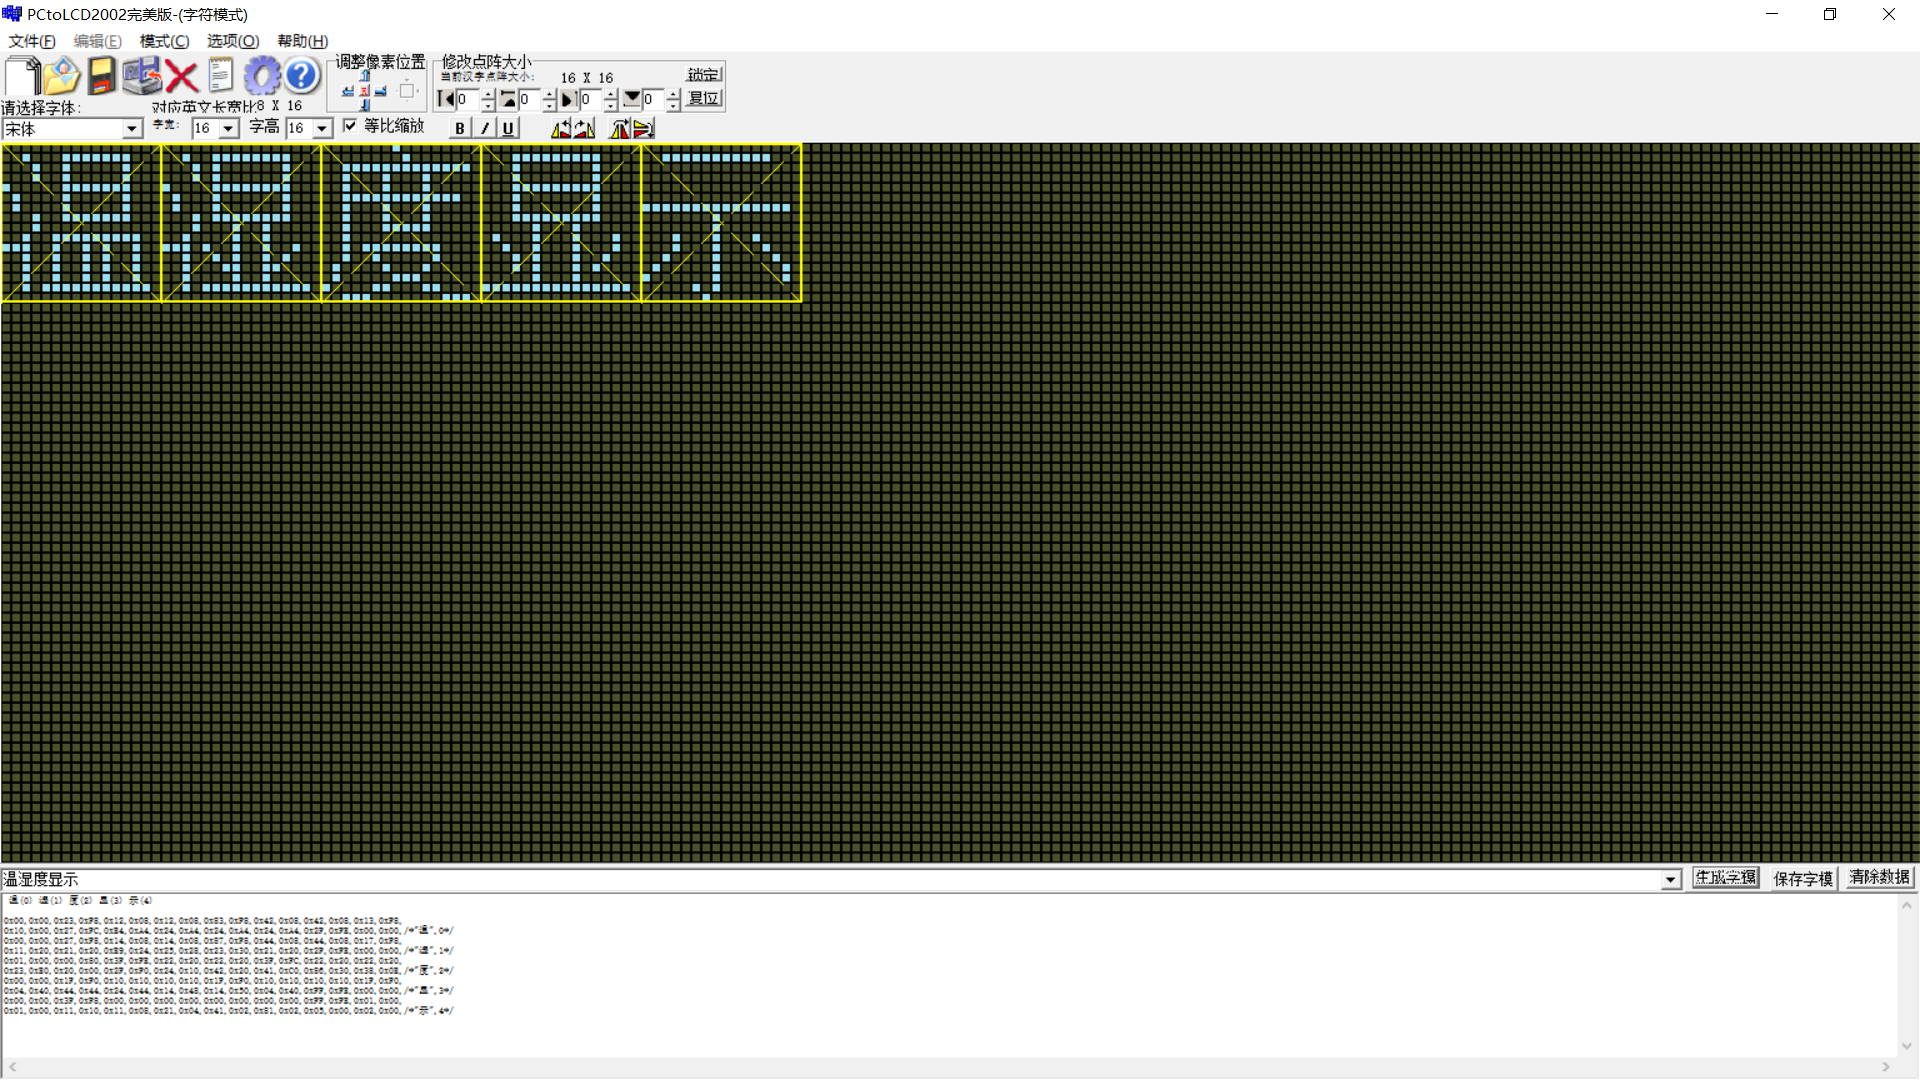
Task: Open help via blue question mark icon
Action: pyautogui.click(x=301, y=76)
